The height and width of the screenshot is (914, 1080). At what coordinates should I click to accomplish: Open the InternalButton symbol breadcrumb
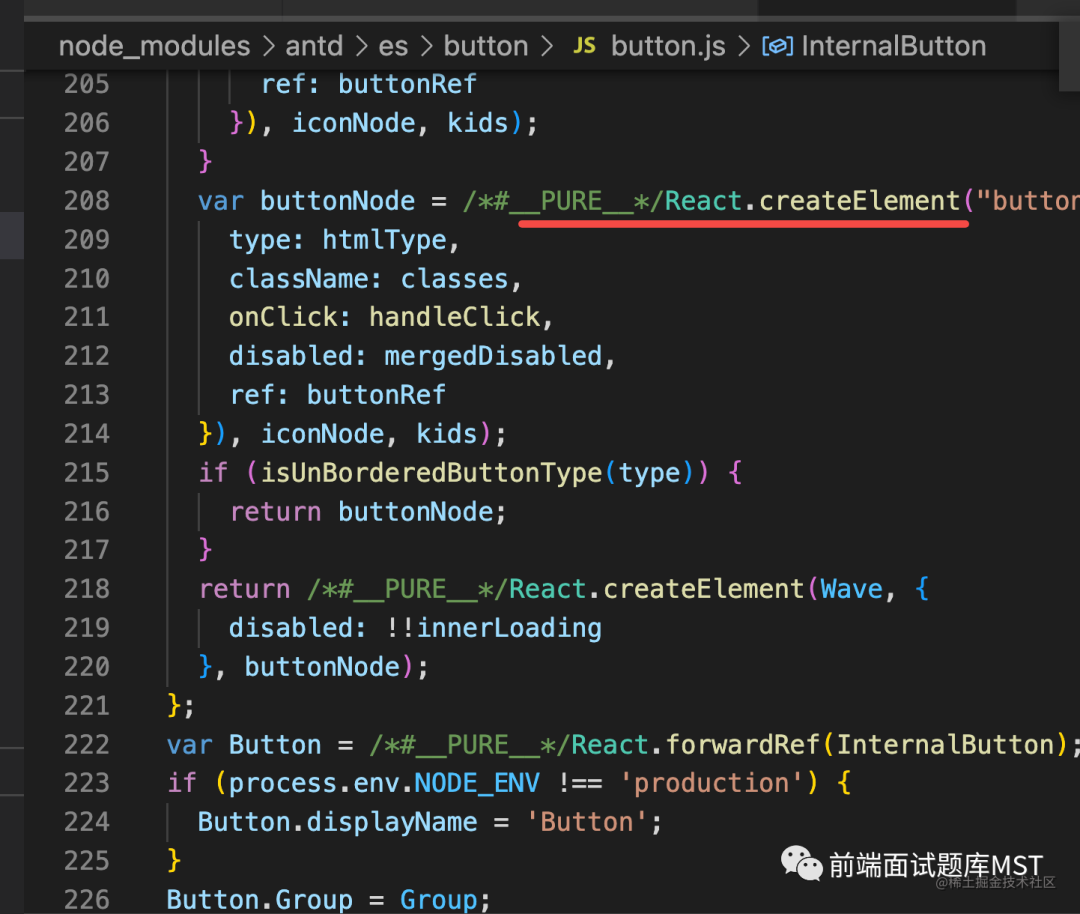click(x=893, y=46)
